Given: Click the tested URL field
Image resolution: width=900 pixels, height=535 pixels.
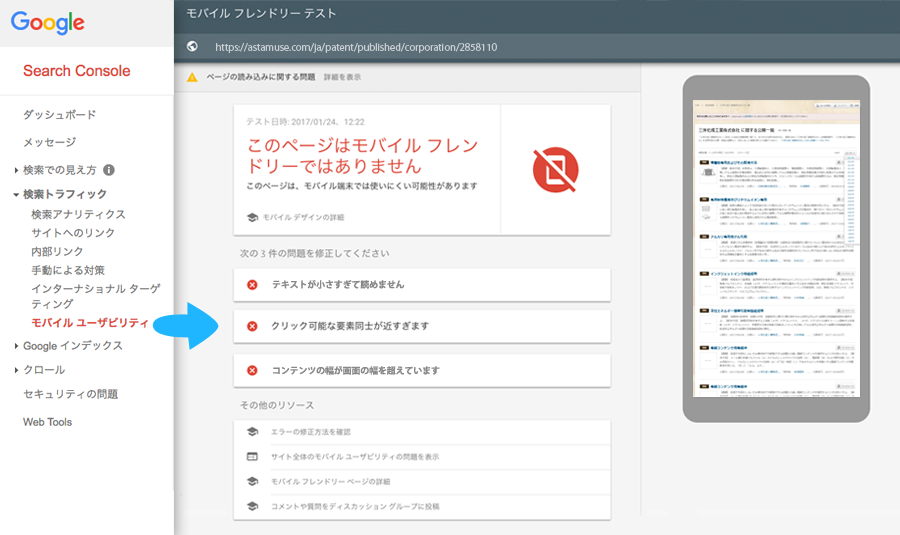Looking at the screenshot, I should pos(356,47).
